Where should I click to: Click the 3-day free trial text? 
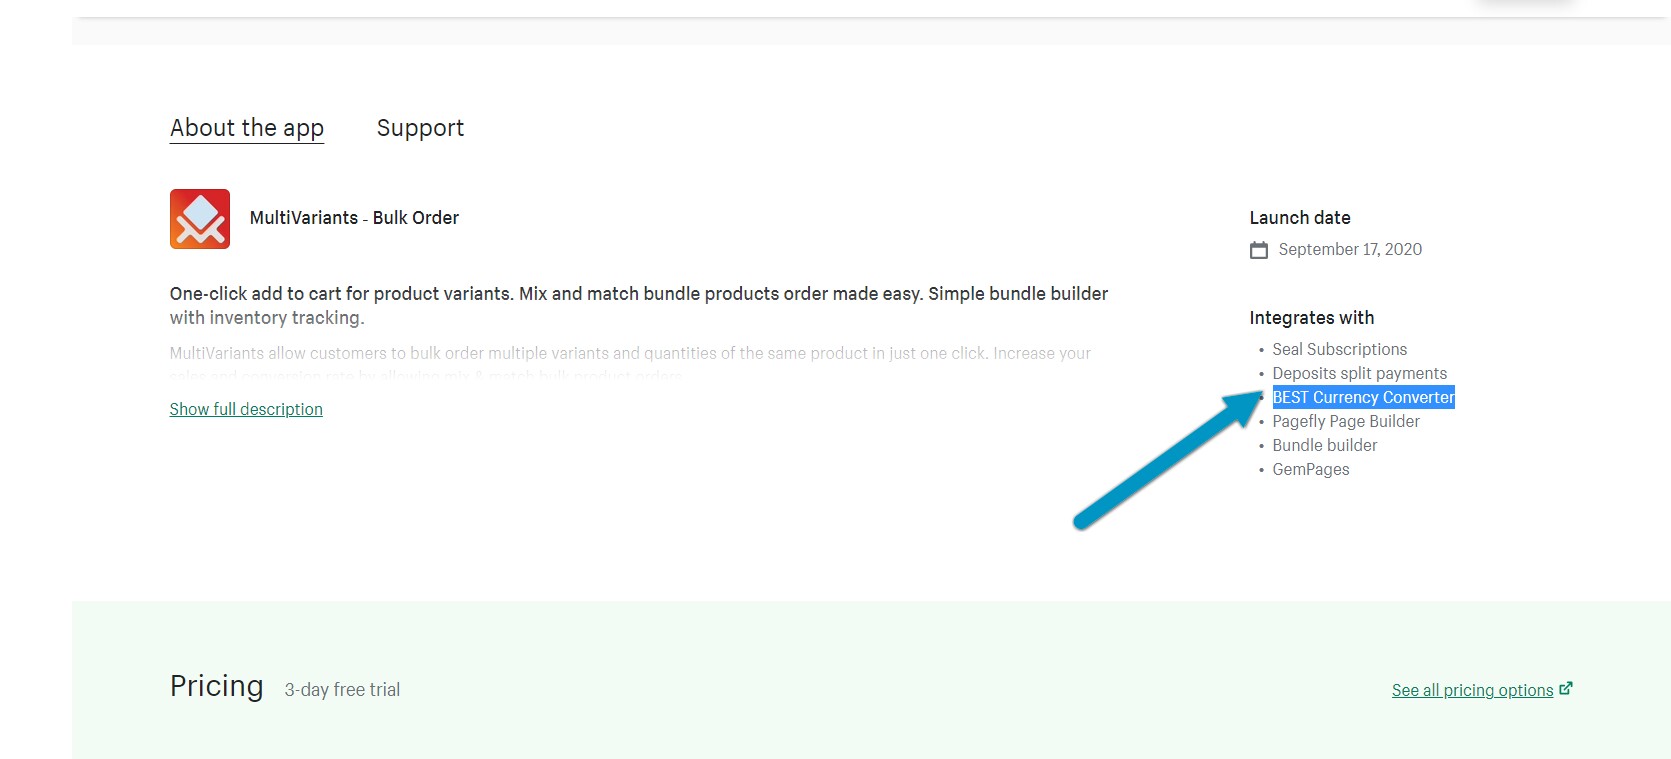coord(342,690)
